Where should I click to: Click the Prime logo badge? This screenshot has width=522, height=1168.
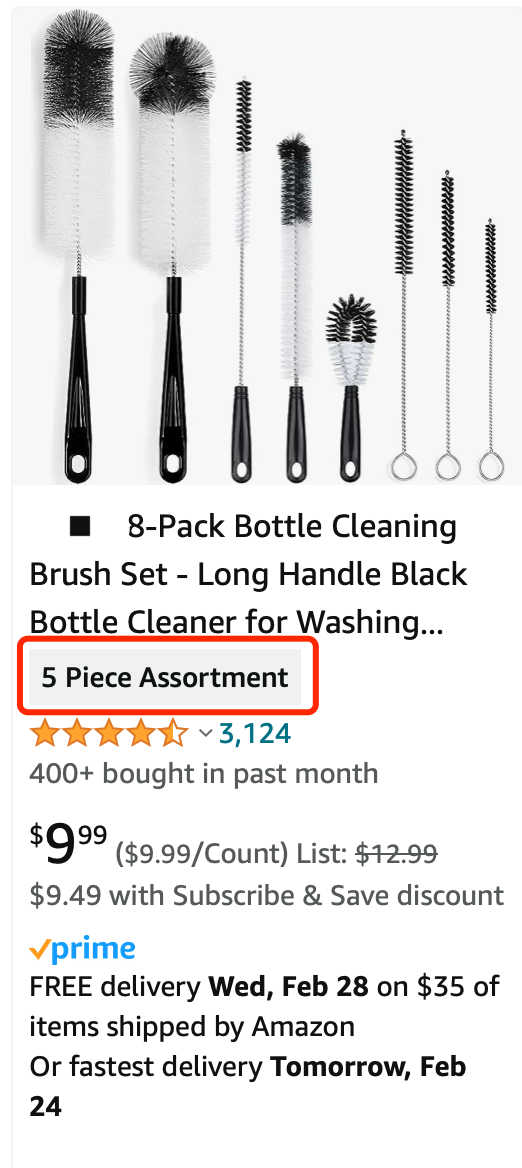tap(83, 950)
